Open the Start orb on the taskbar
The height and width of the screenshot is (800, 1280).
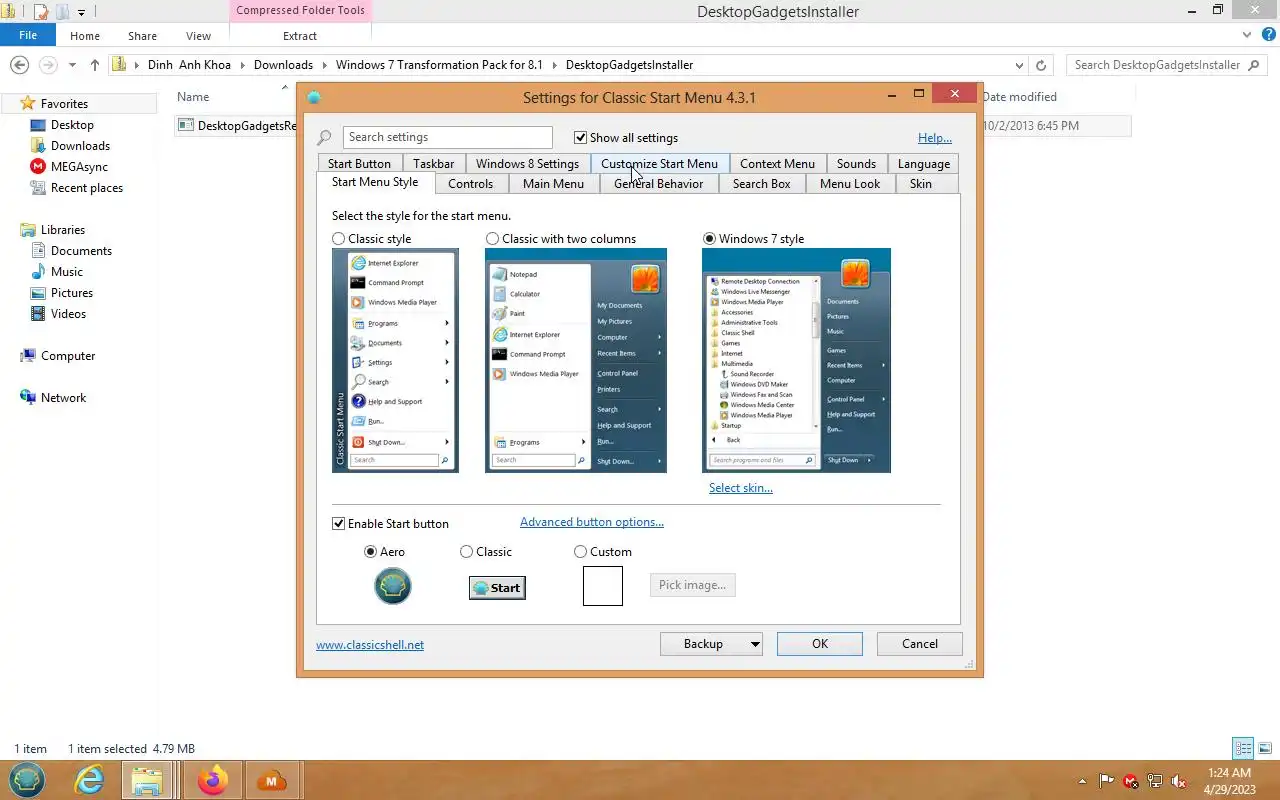click(x=27, y=780)
